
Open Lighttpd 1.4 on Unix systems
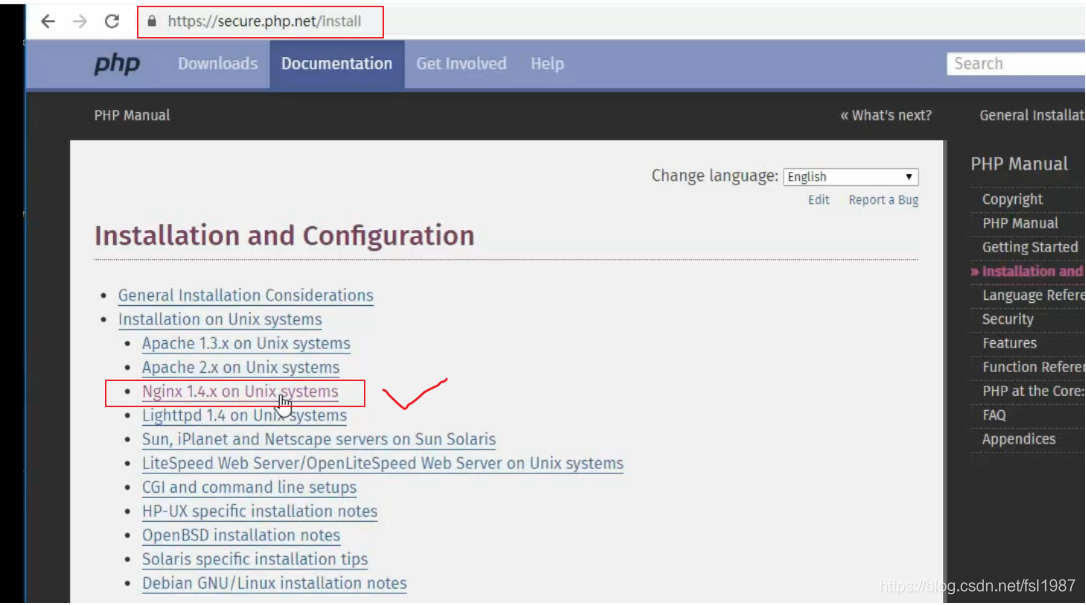(x=244, y=415)
